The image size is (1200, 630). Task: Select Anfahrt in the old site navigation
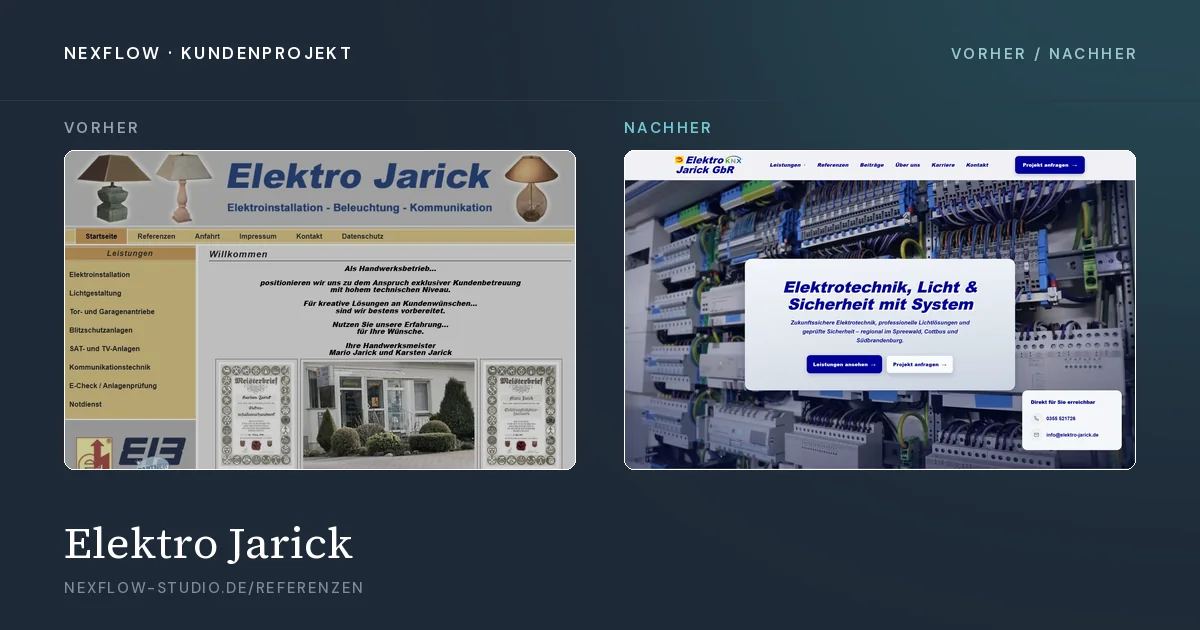coord(207,236)
